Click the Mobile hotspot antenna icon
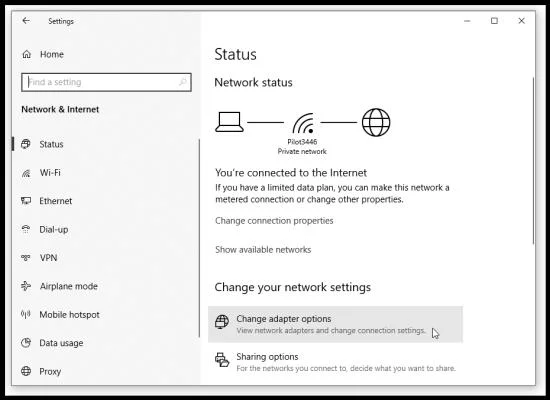 tap(26, 314)
